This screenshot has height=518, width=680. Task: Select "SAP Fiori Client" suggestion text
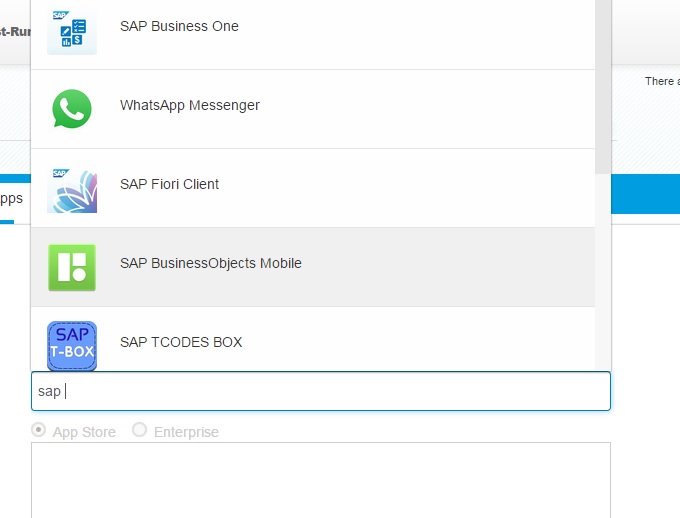pyautogui.click(x=169, y=184)
